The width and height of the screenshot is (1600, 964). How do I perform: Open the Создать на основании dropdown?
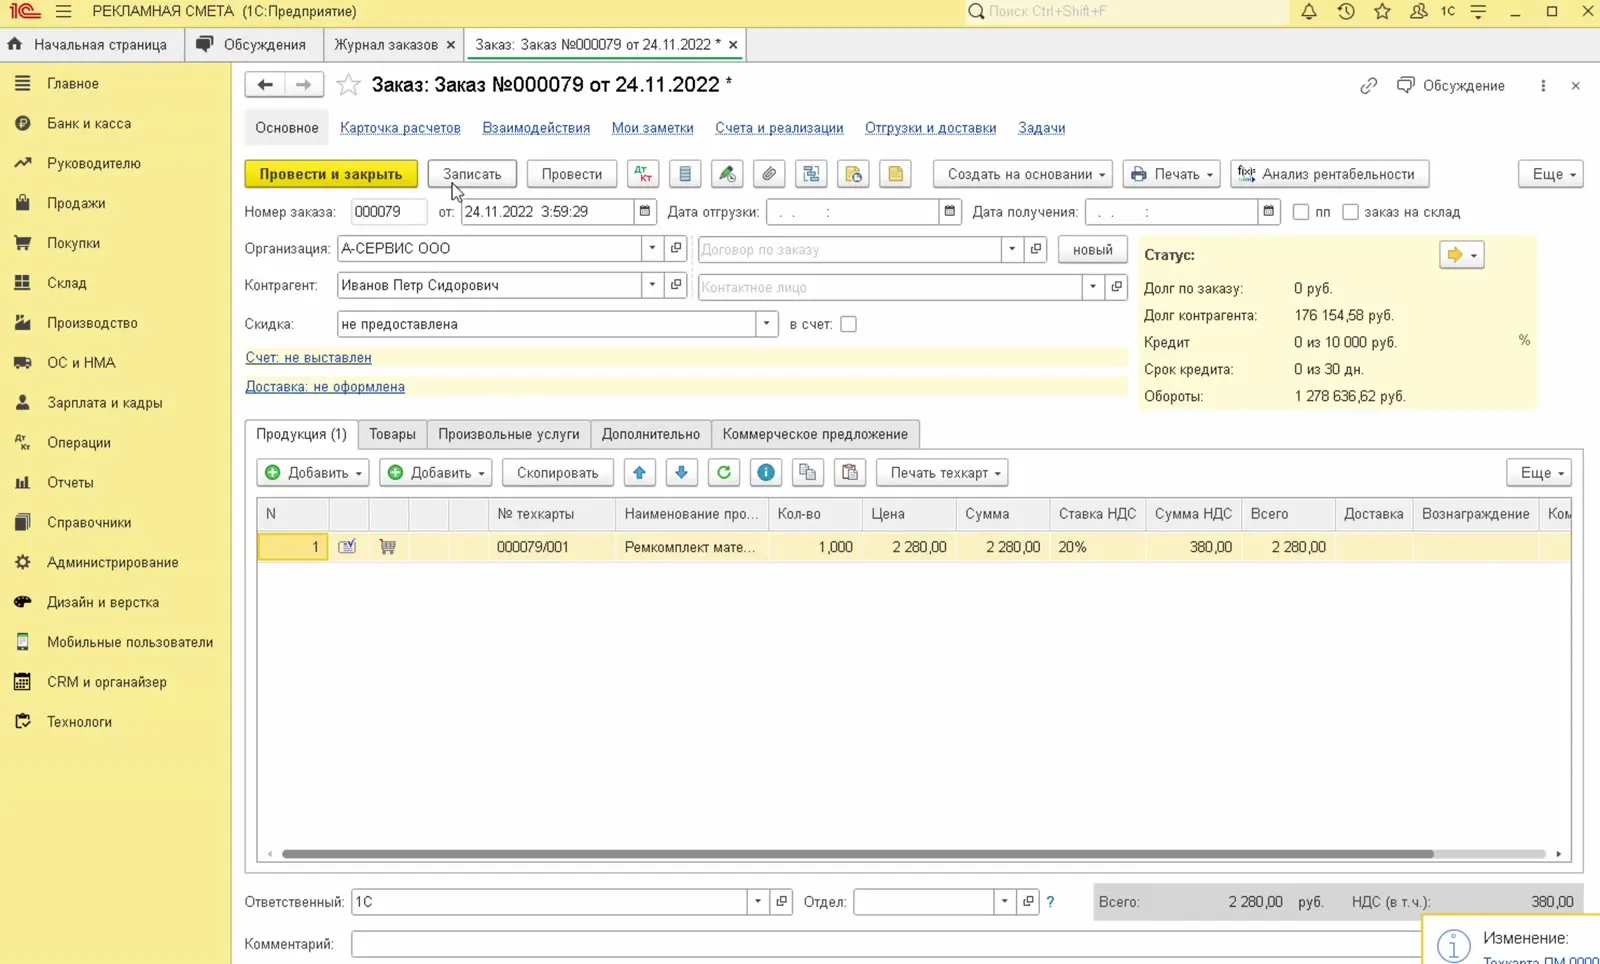coord(1023,174)
